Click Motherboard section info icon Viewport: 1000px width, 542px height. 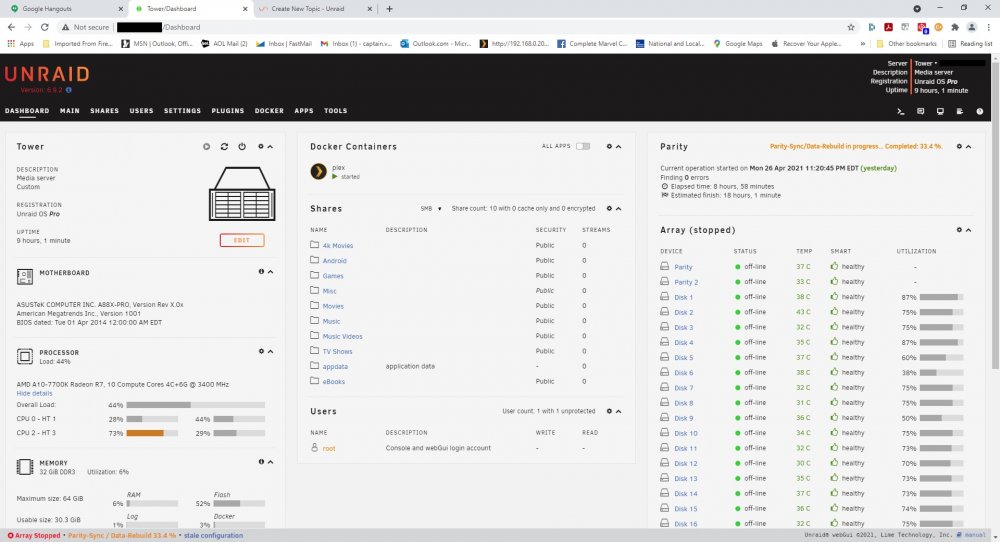click(x=261, y=272)
